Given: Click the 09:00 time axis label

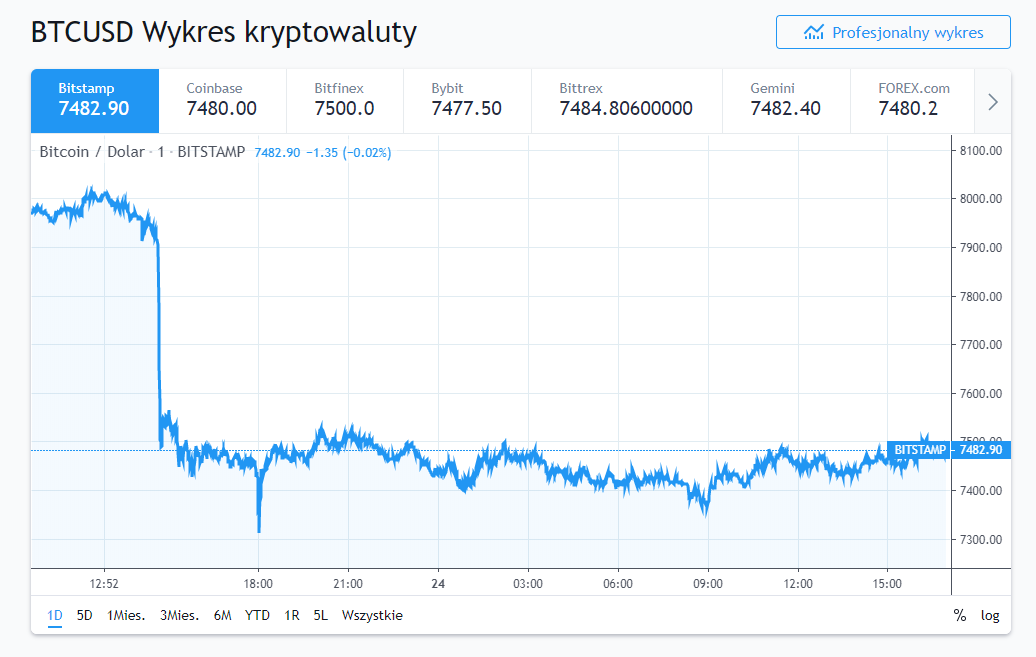Looking at the screenshot, I should pos(708,584).
